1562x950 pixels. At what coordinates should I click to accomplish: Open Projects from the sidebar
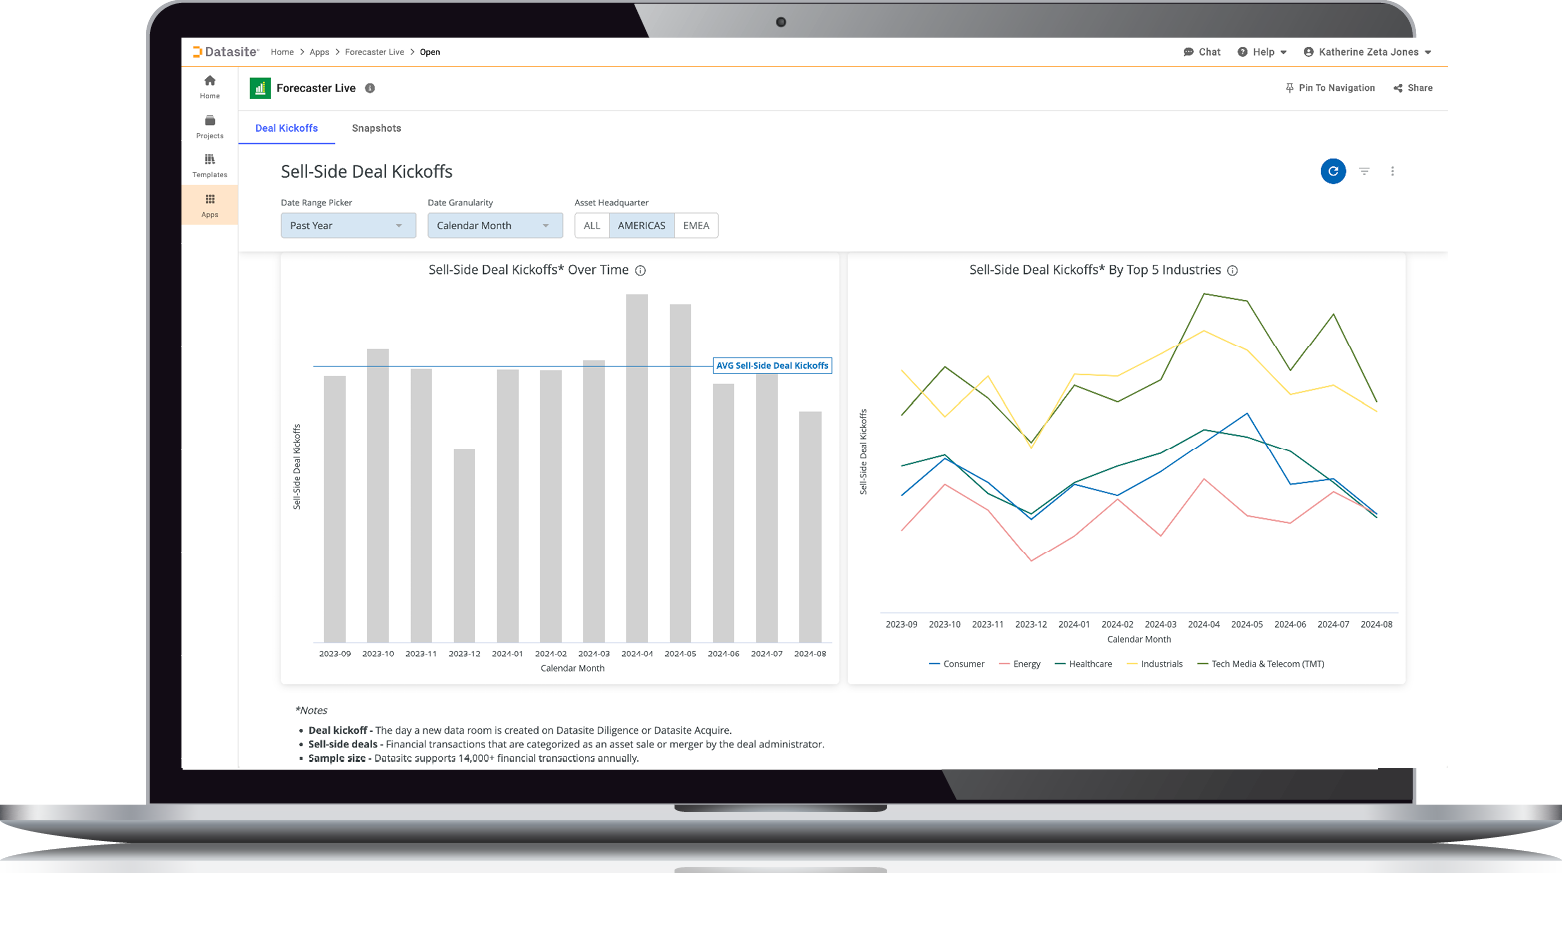(x=209, y=121)
